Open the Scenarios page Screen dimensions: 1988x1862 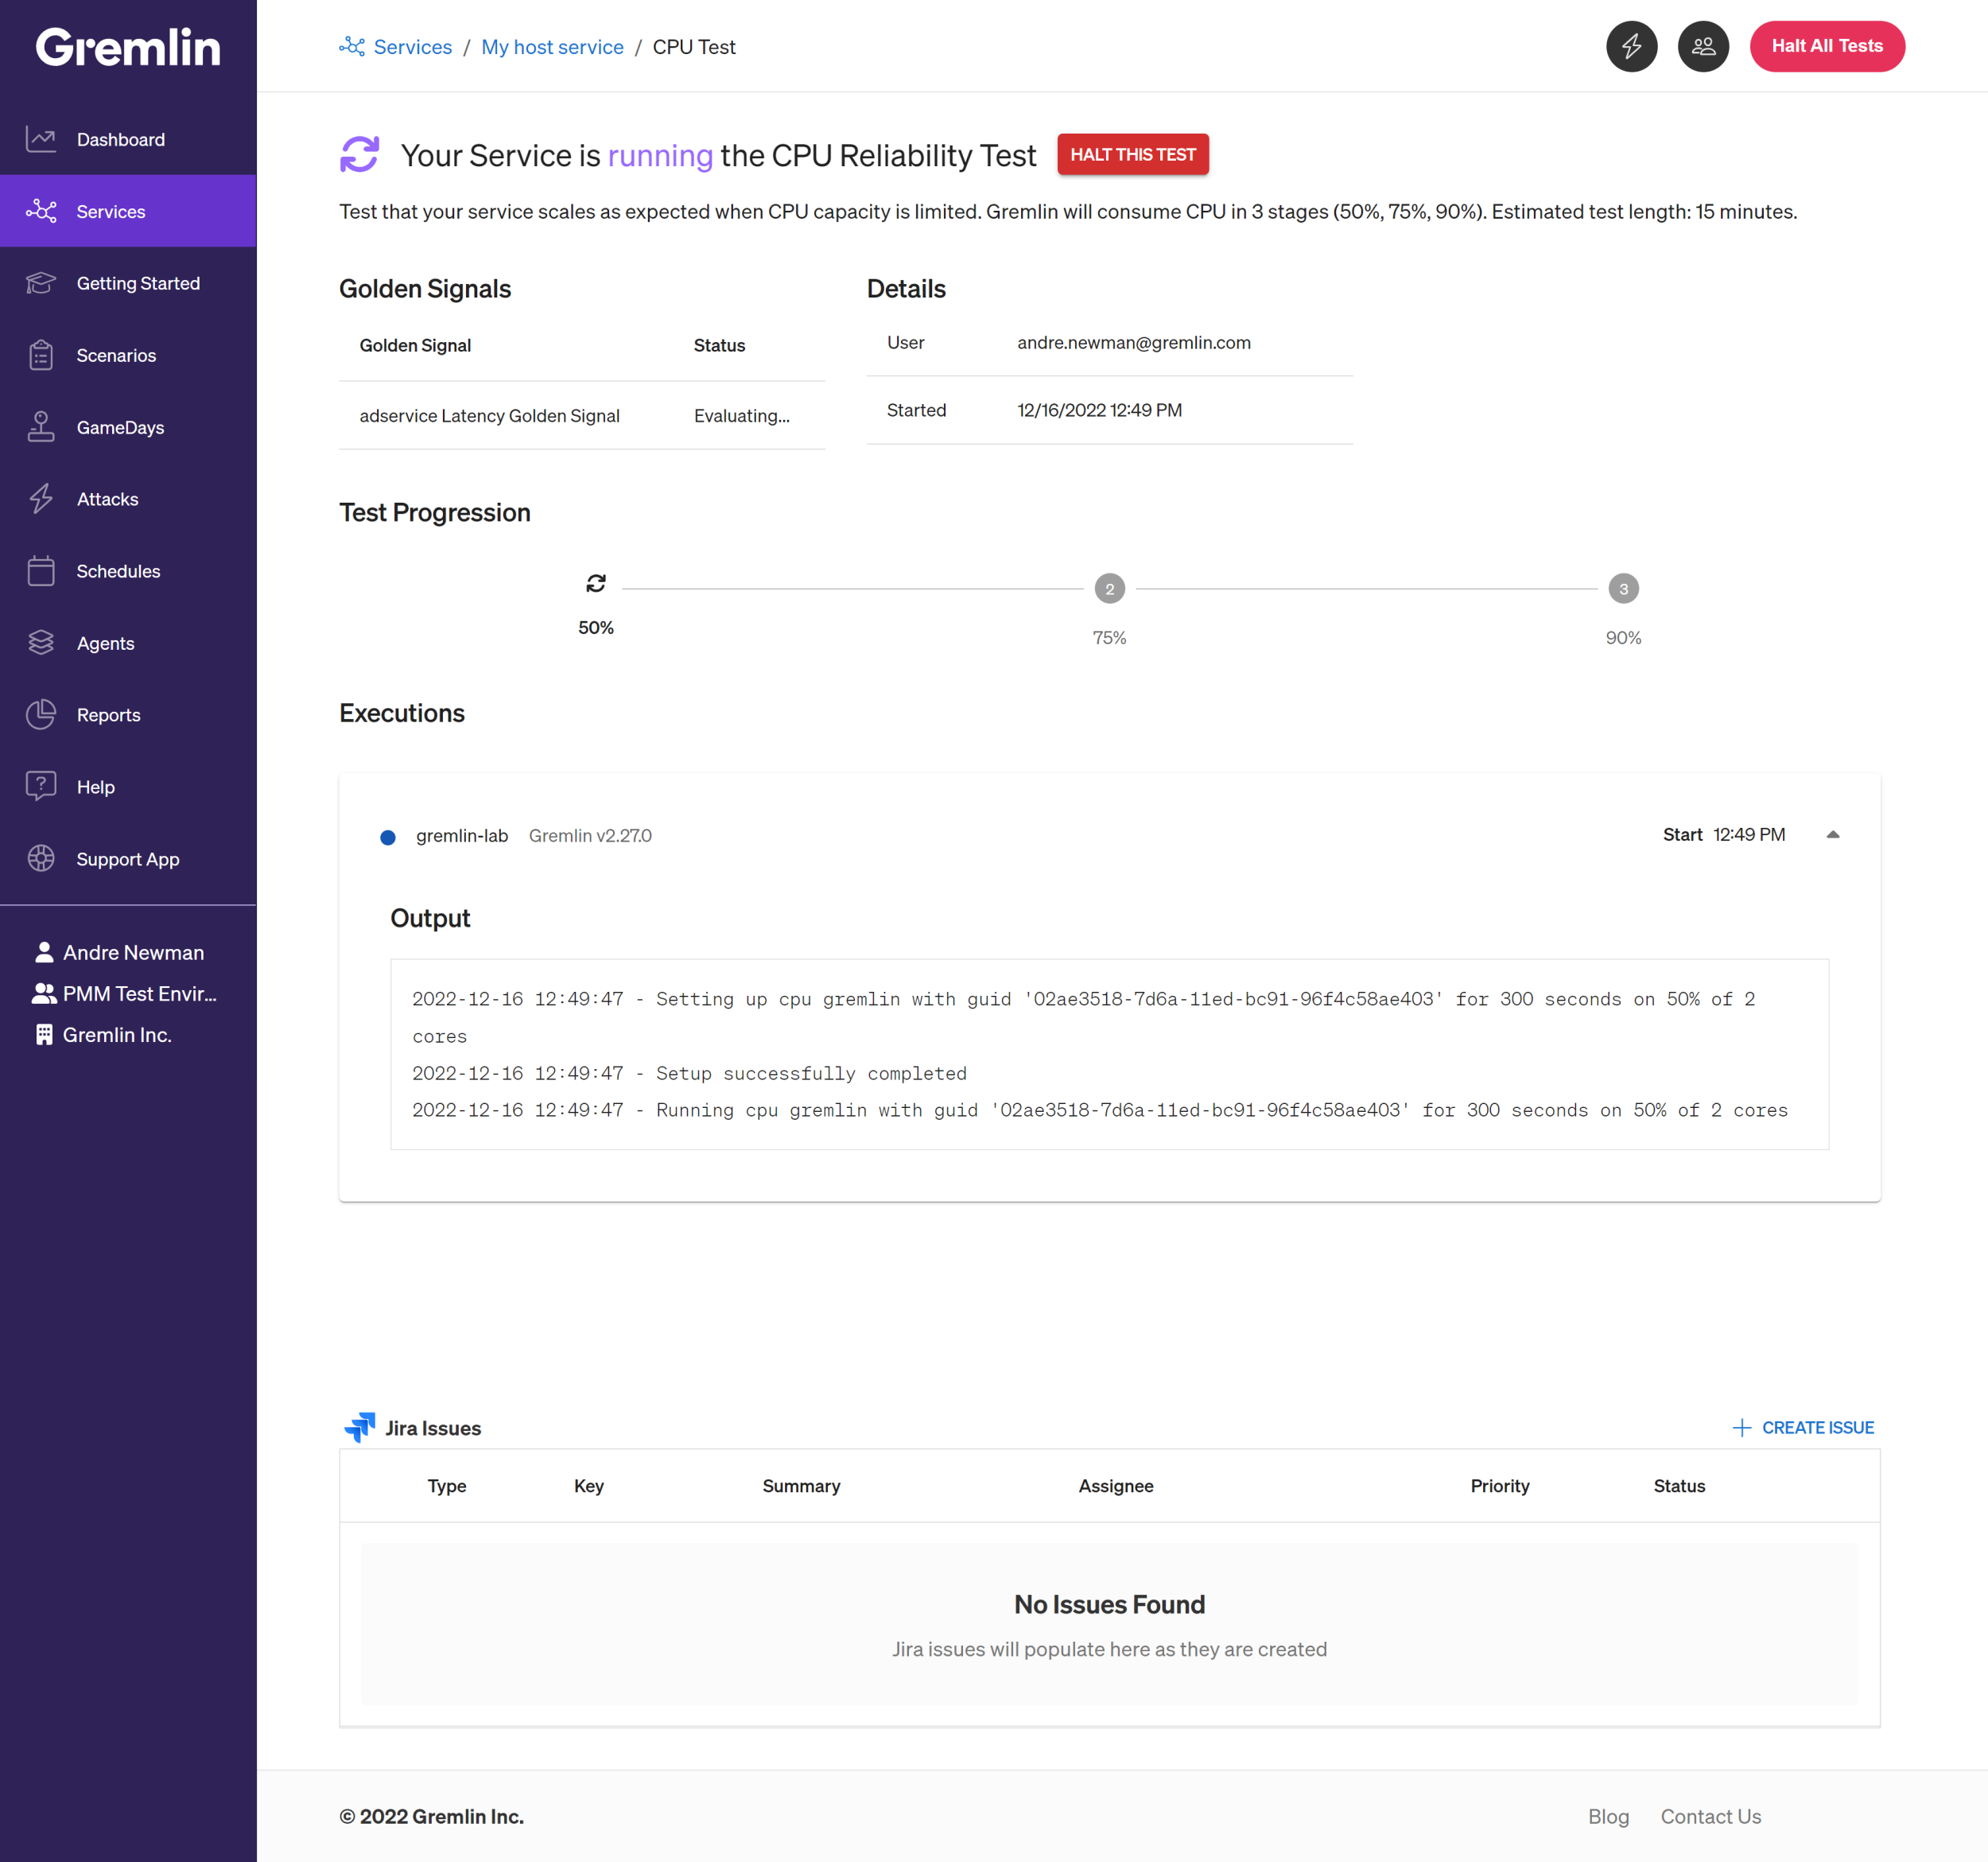pyautogui.click(x=128, y=355)
